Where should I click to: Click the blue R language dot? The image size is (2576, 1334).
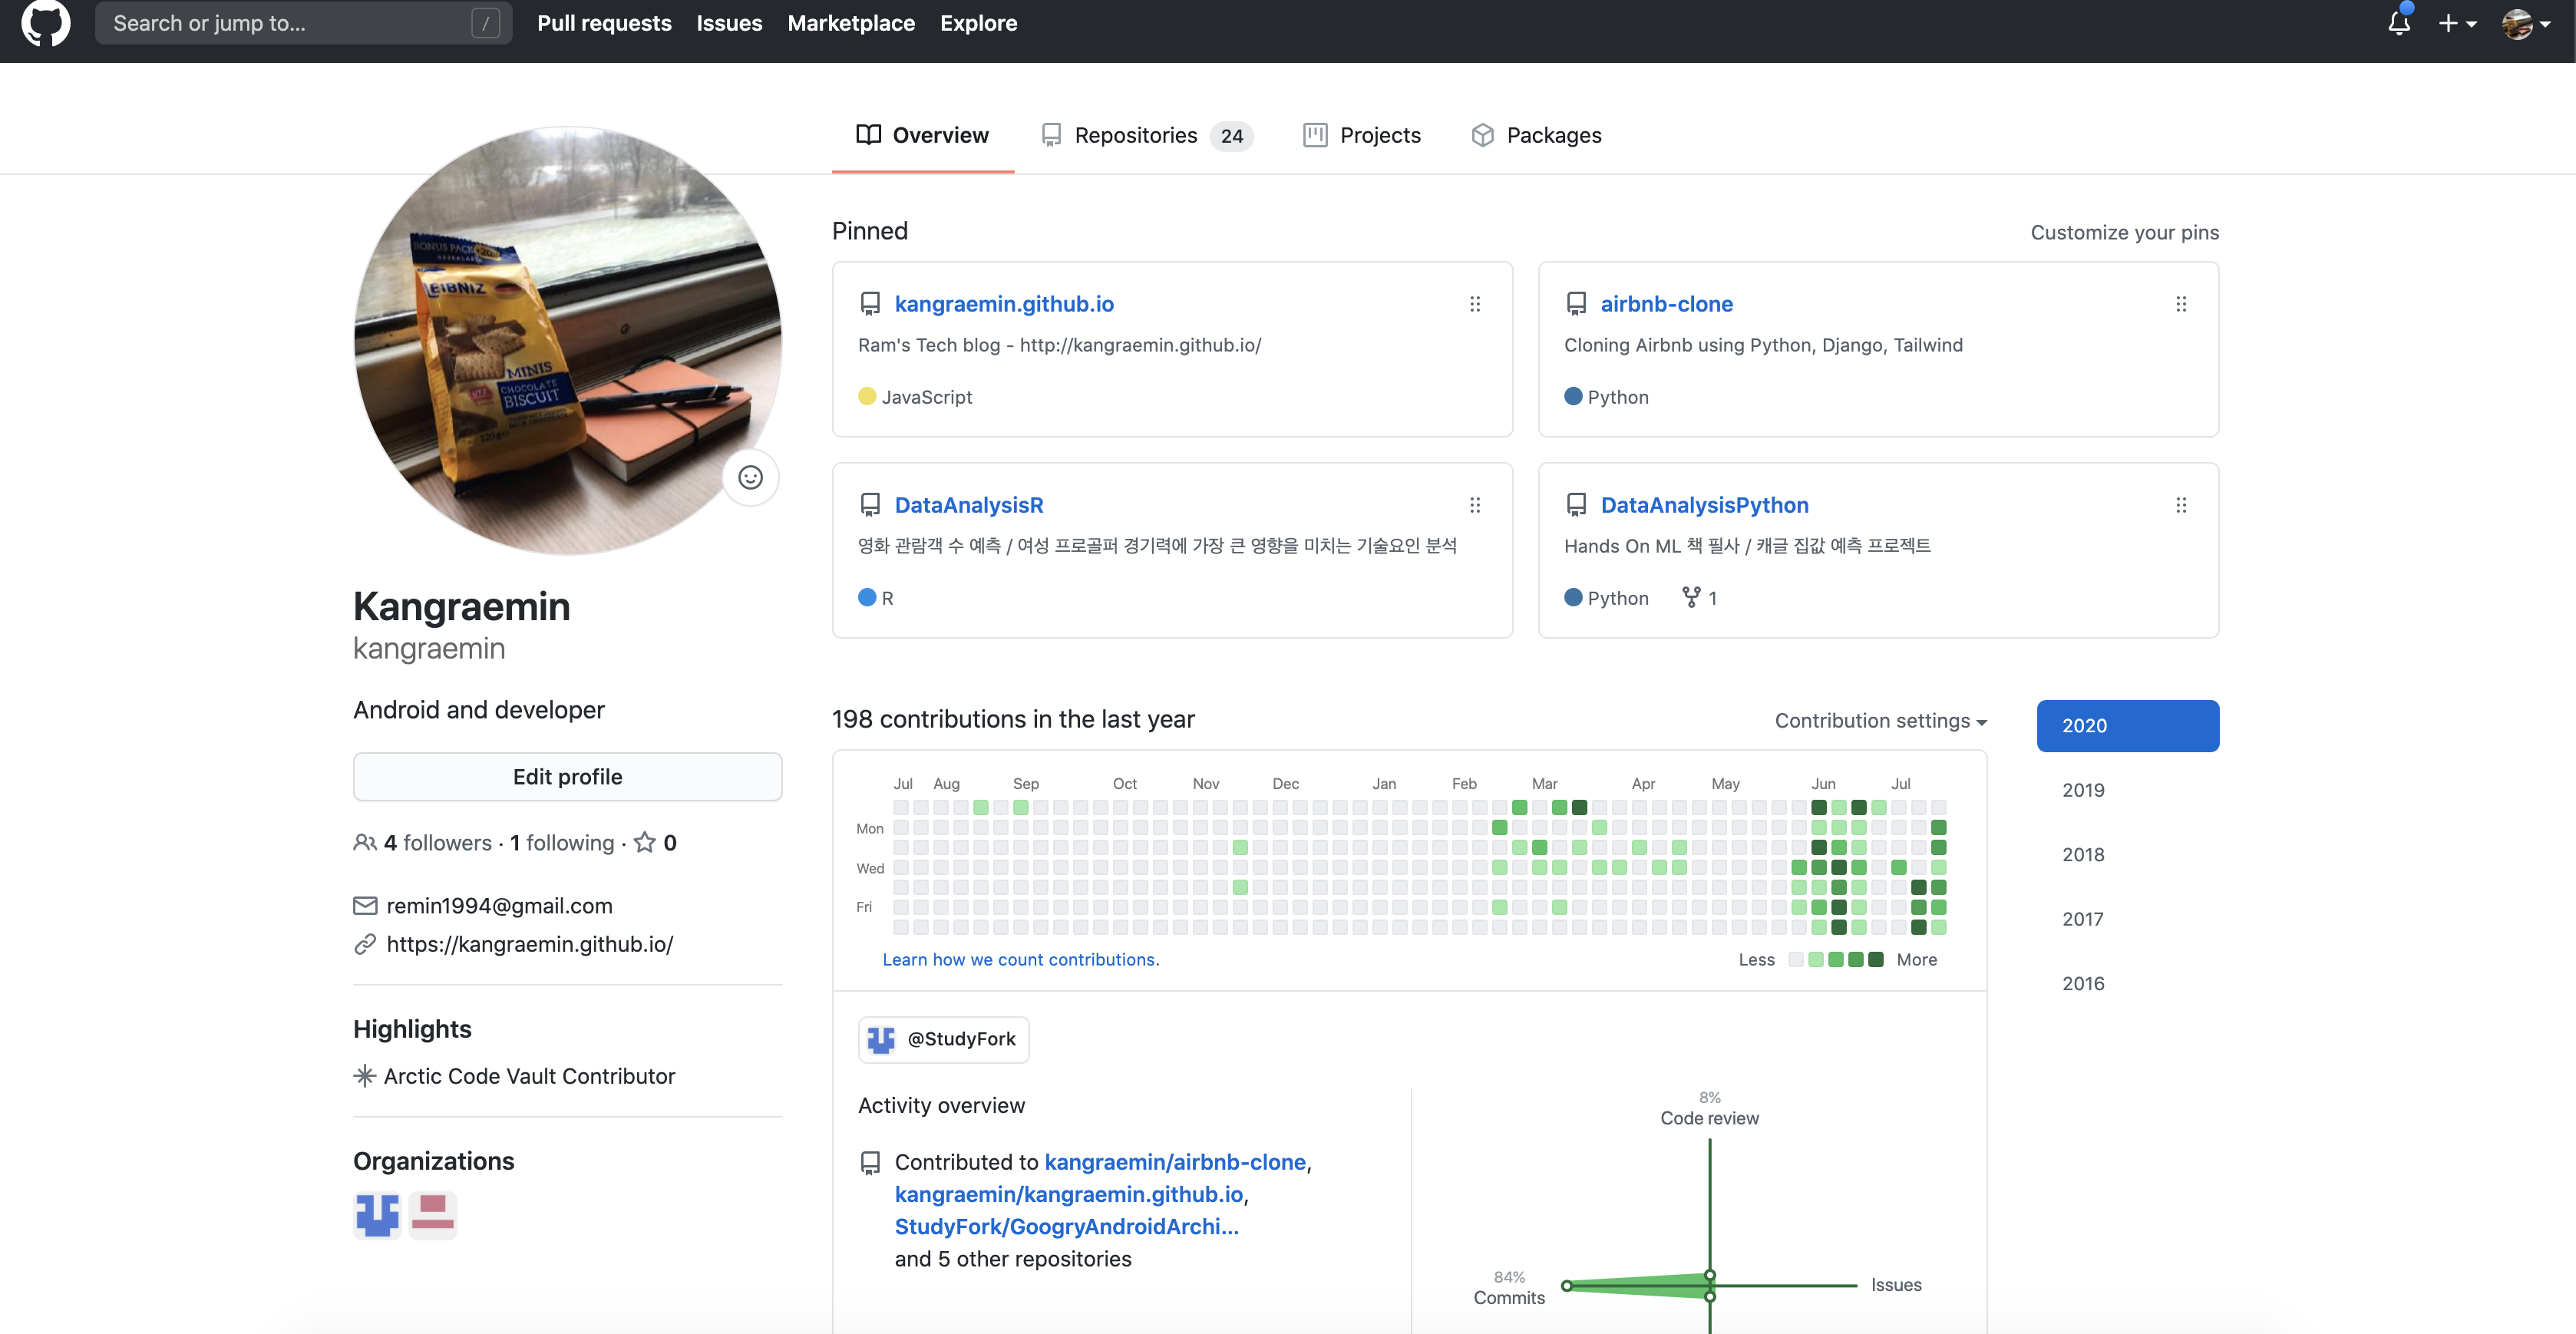pos(867,597)
